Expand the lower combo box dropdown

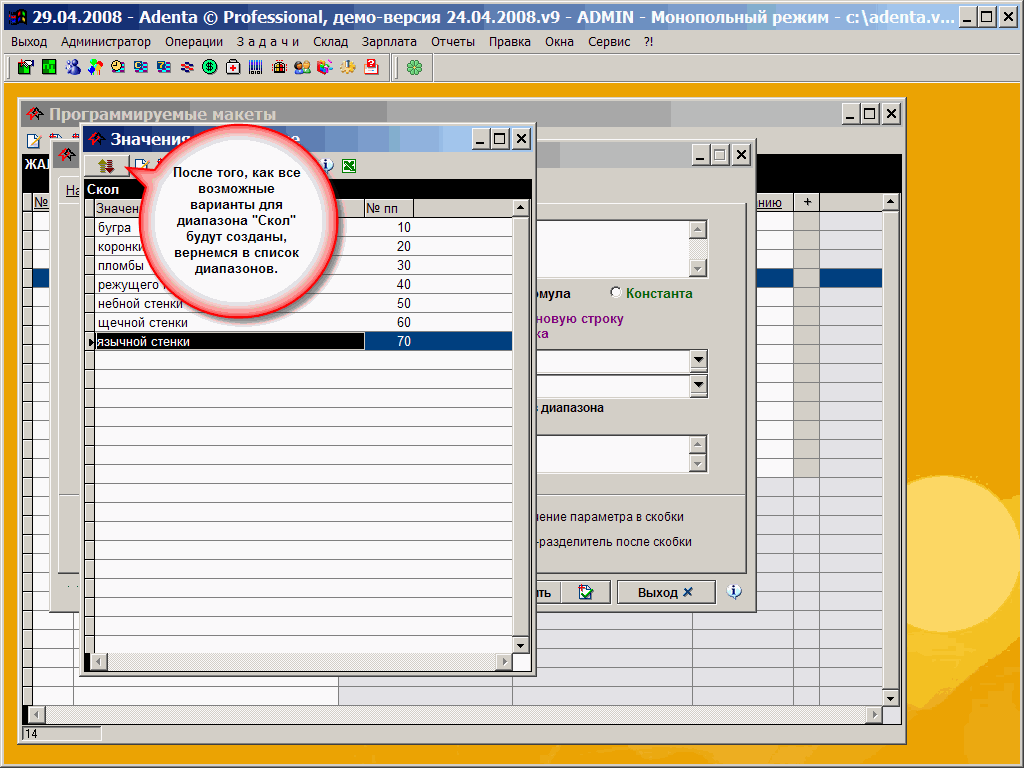(x=698, y=385)
